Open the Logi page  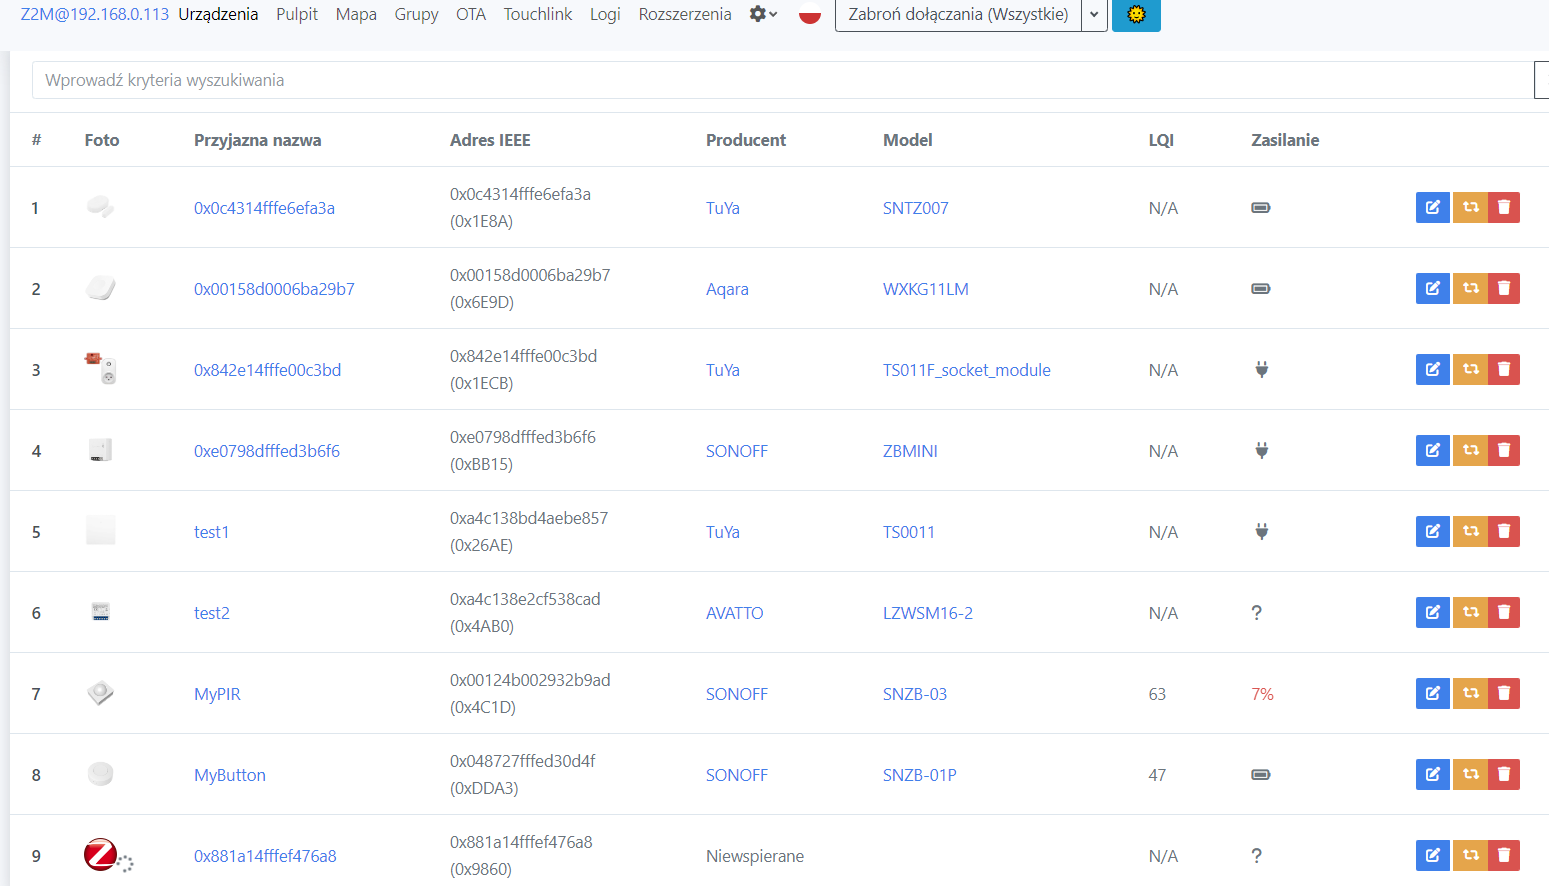point(605,14)
